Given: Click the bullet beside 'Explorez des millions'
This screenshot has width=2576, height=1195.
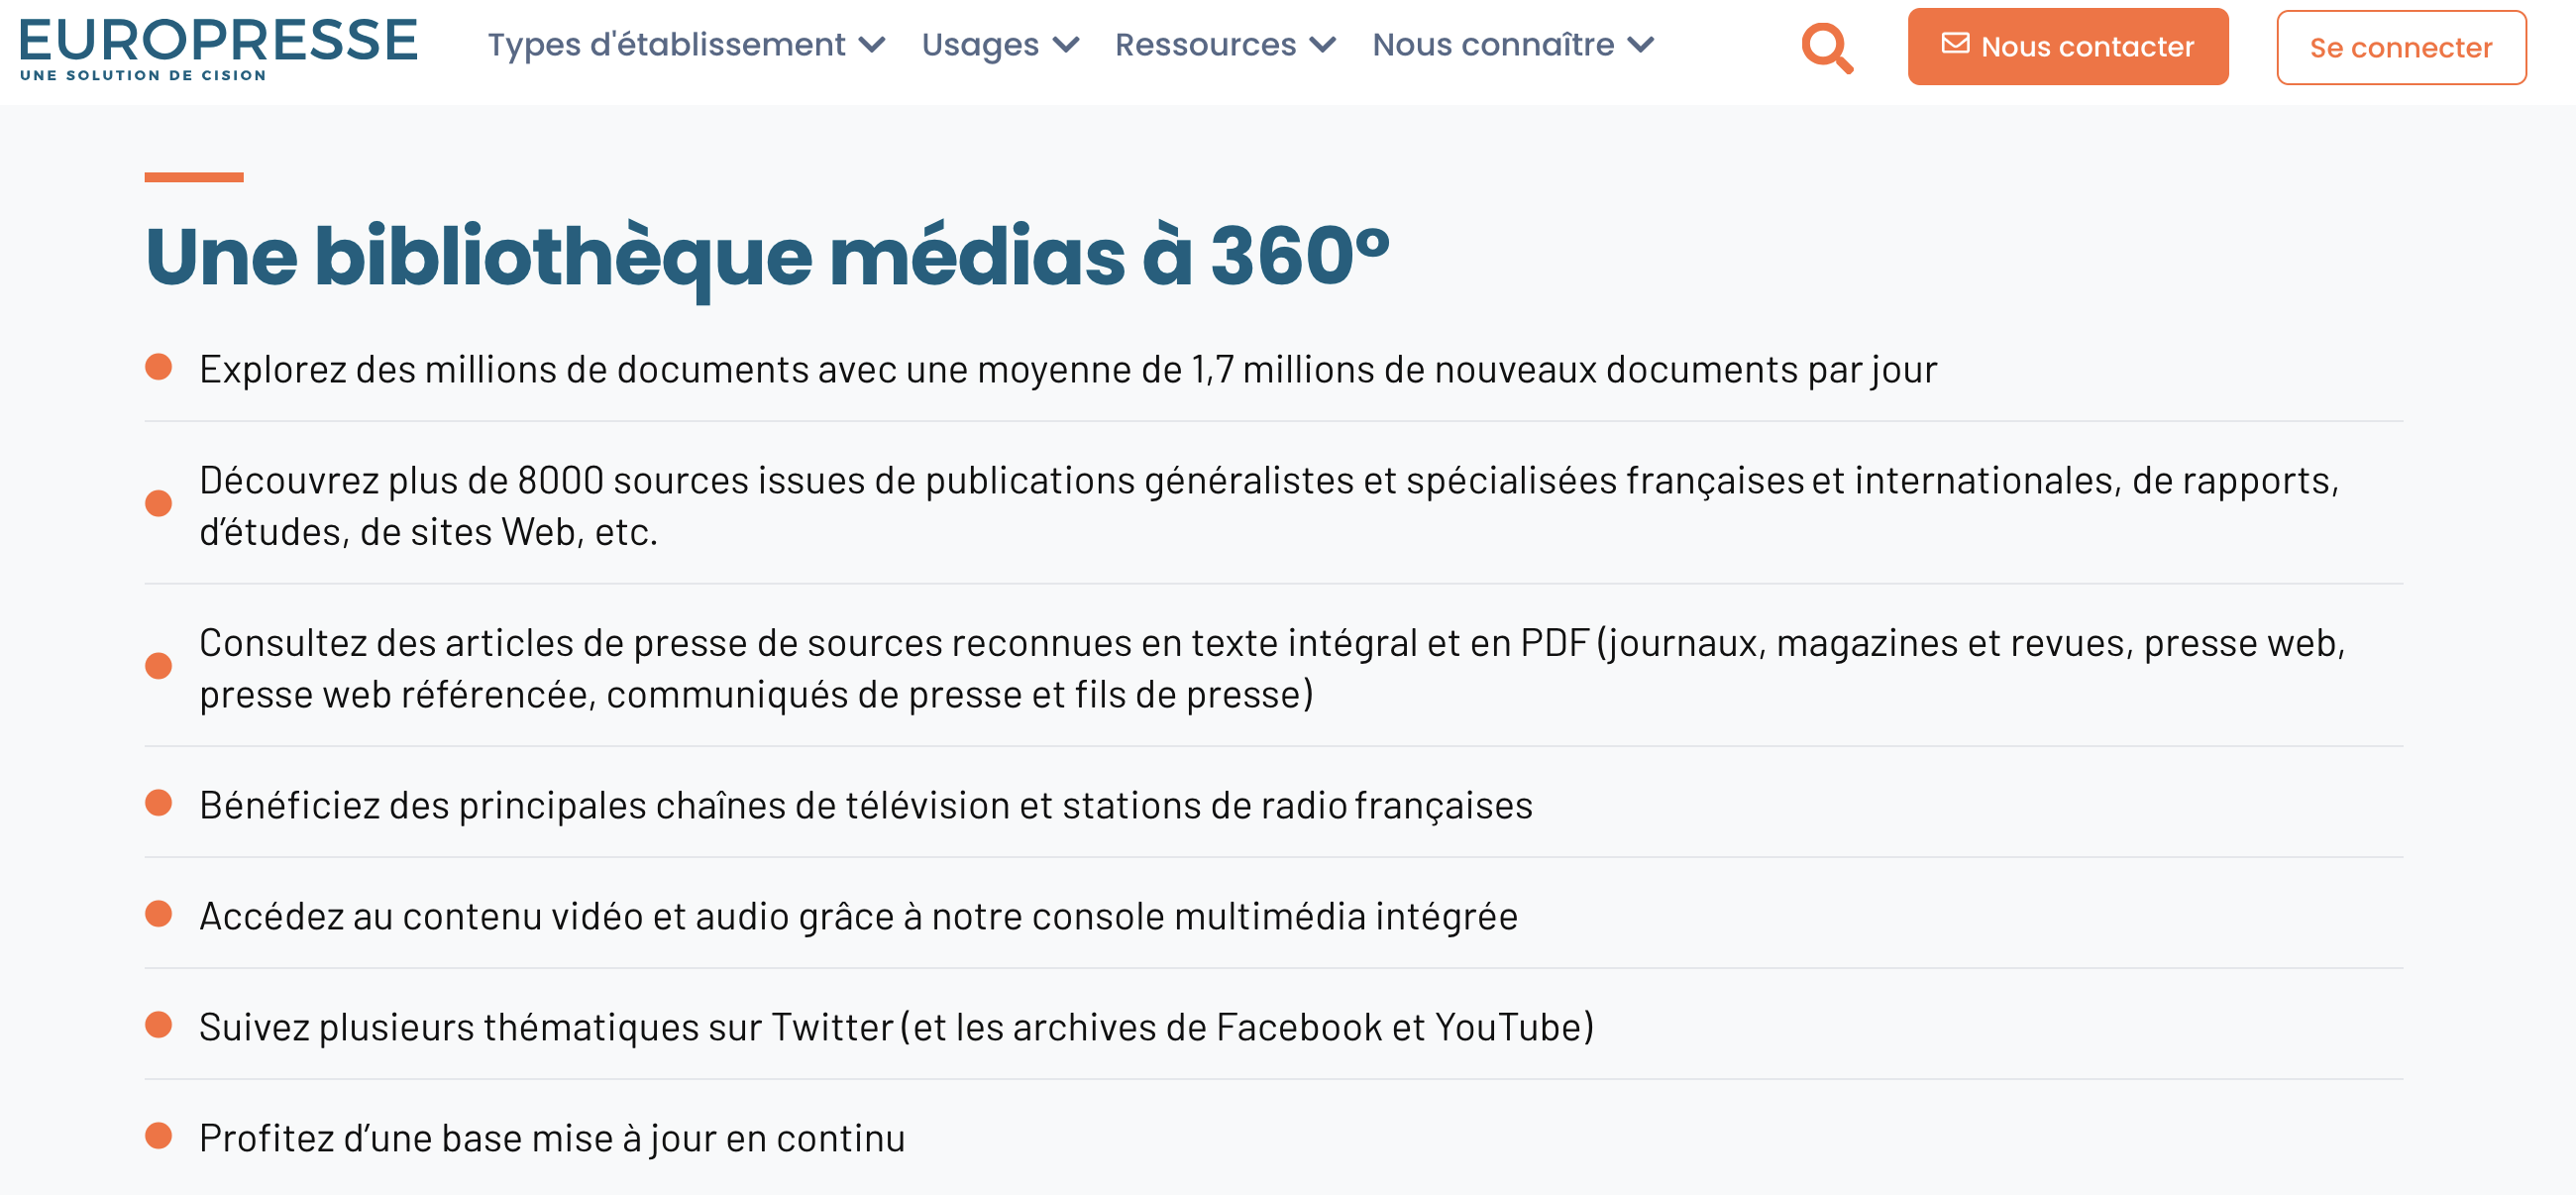Looking at the screenshot, I should click(x=158, y=367).
